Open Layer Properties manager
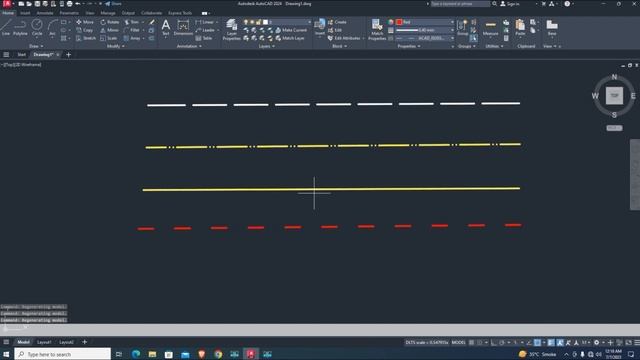Viewport: 640px width, 360px height. click(x=231, y=29)
